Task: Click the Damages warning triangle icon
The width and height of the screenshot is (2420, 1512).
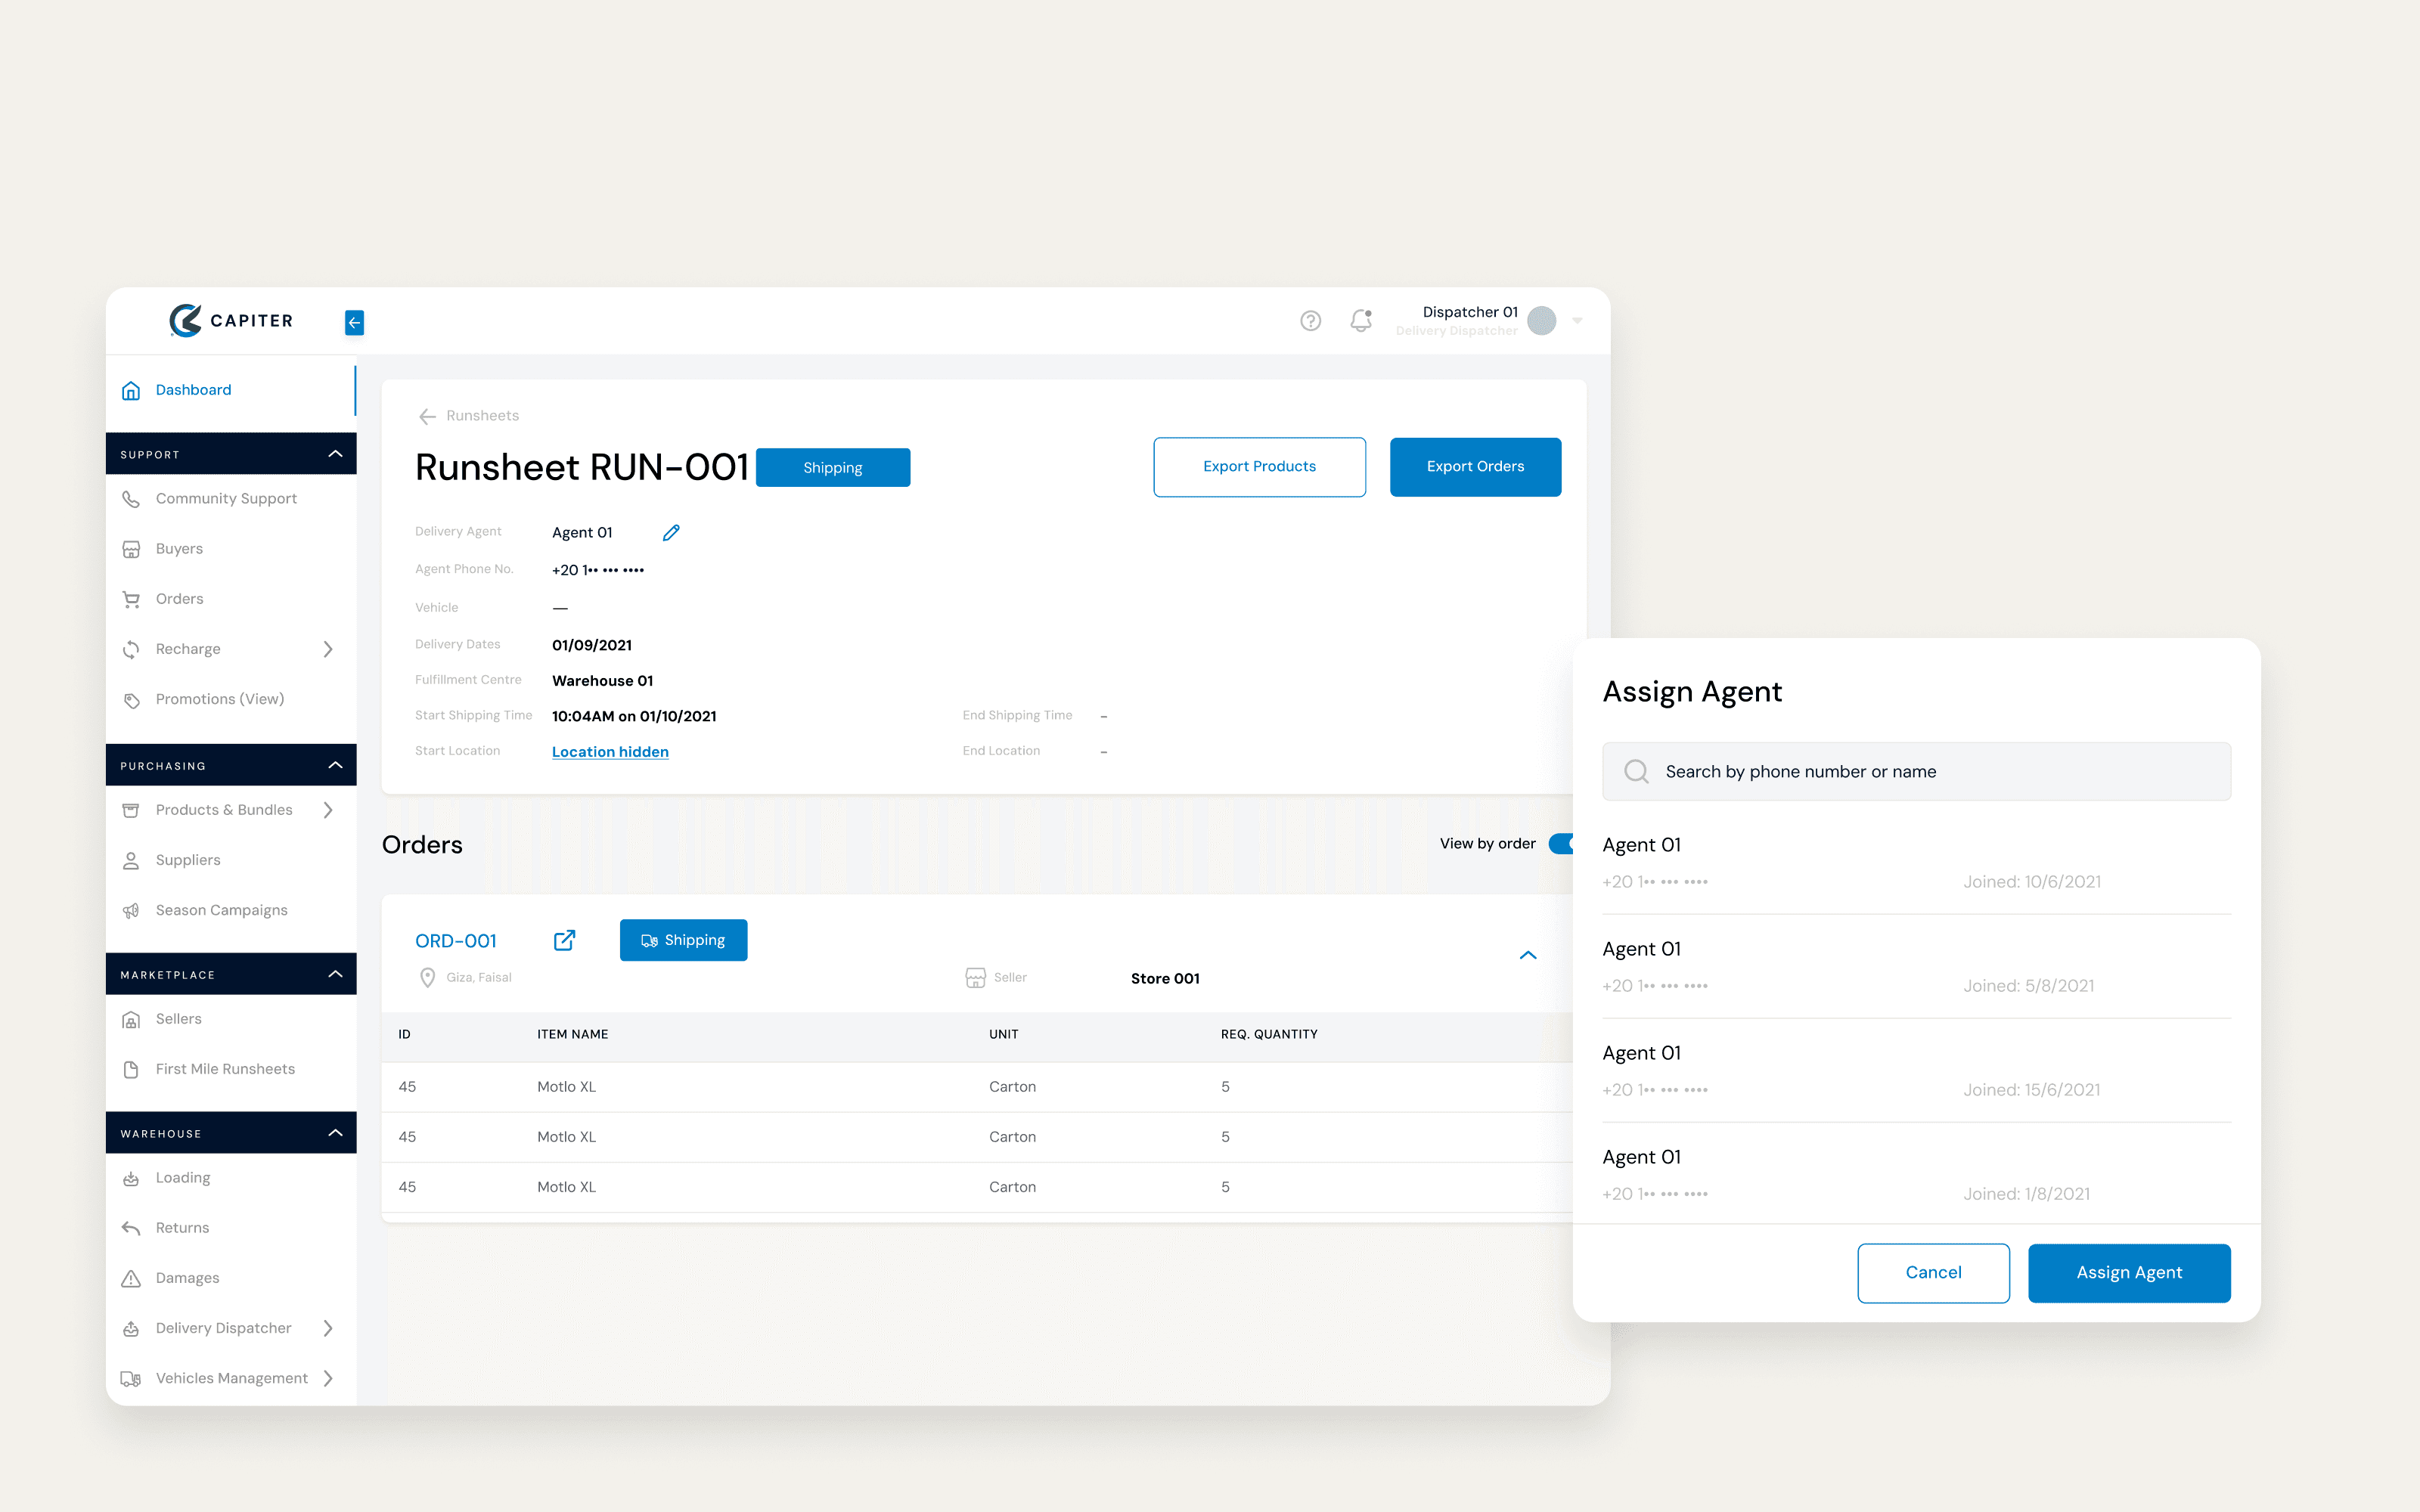Action: [x=131, y=1278]
